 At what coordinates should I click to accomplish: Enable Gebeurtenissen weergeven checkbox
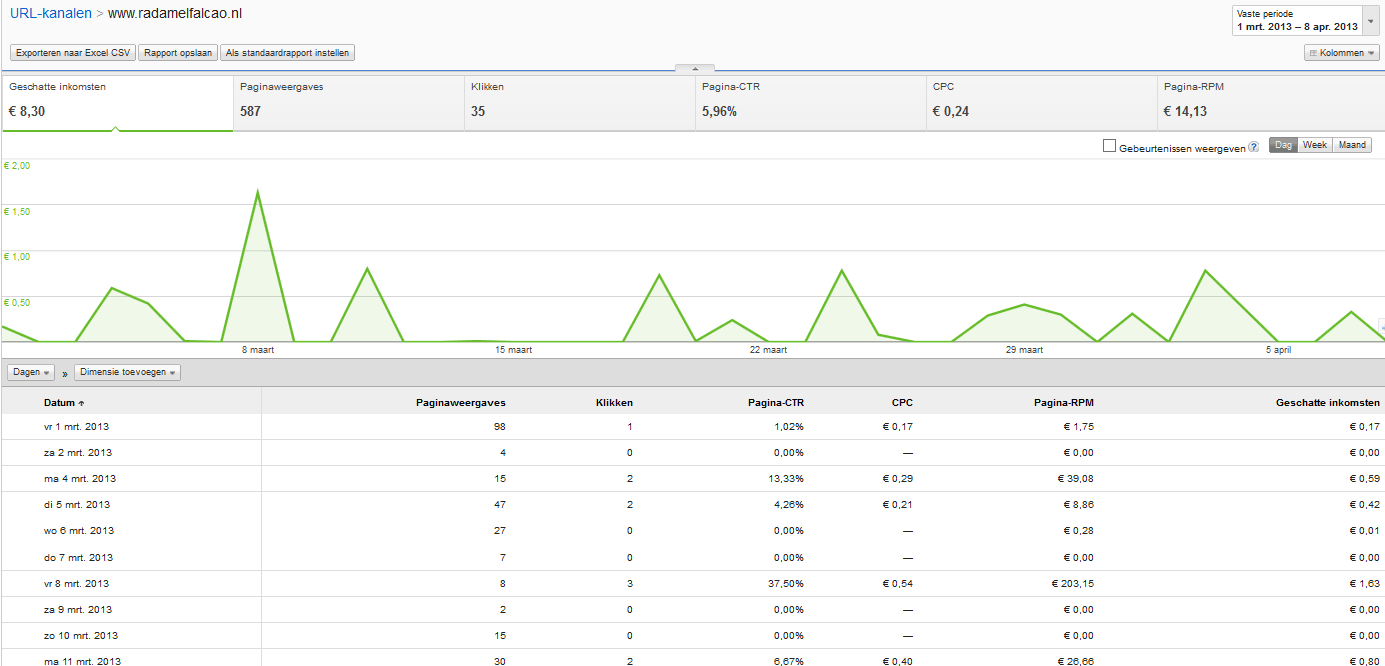pos(1109,146)
